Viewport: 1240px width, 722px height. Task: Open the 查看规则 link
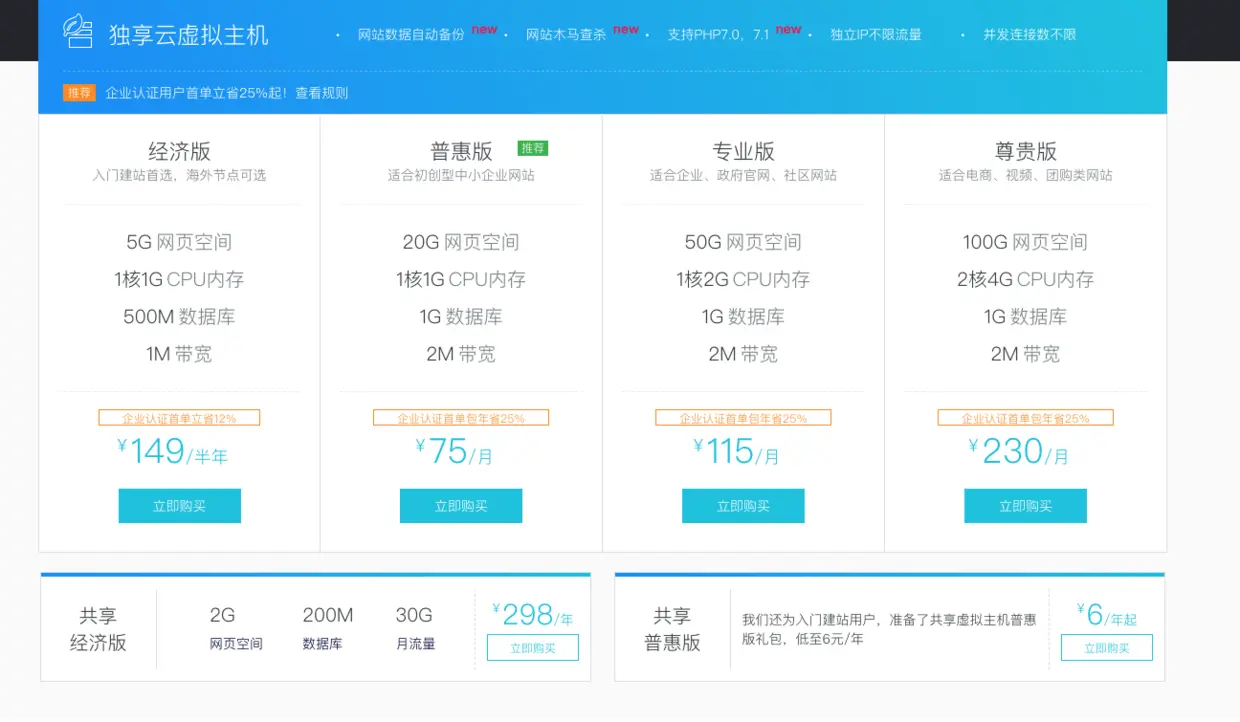click(322, 93)
